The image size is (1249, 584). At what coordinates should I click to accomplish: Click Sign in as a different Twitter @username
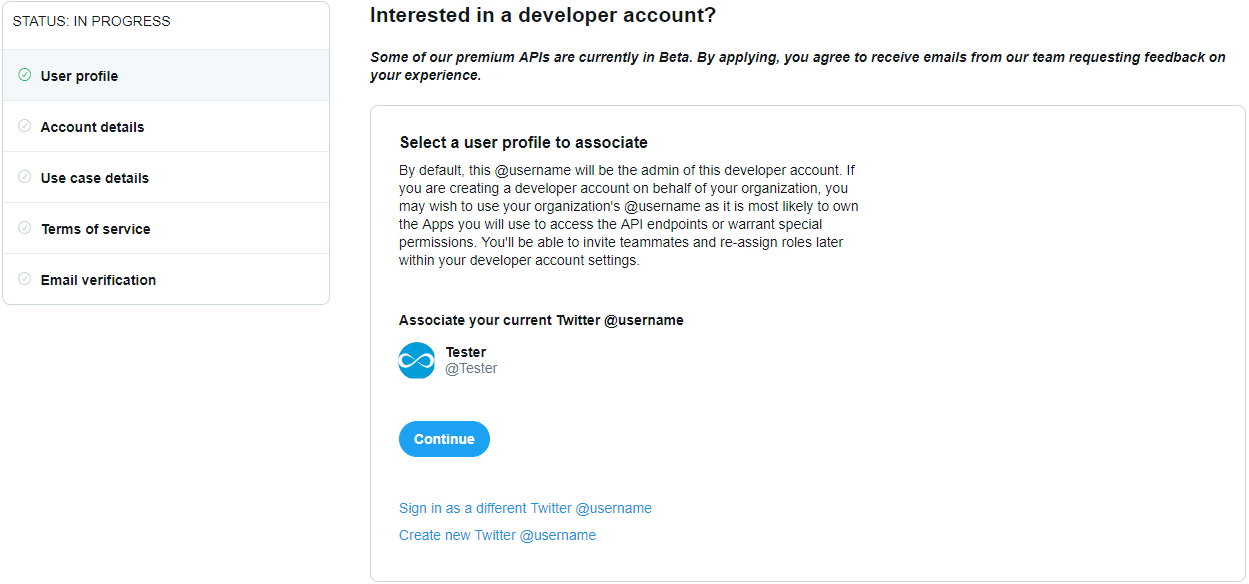[525, 508]
